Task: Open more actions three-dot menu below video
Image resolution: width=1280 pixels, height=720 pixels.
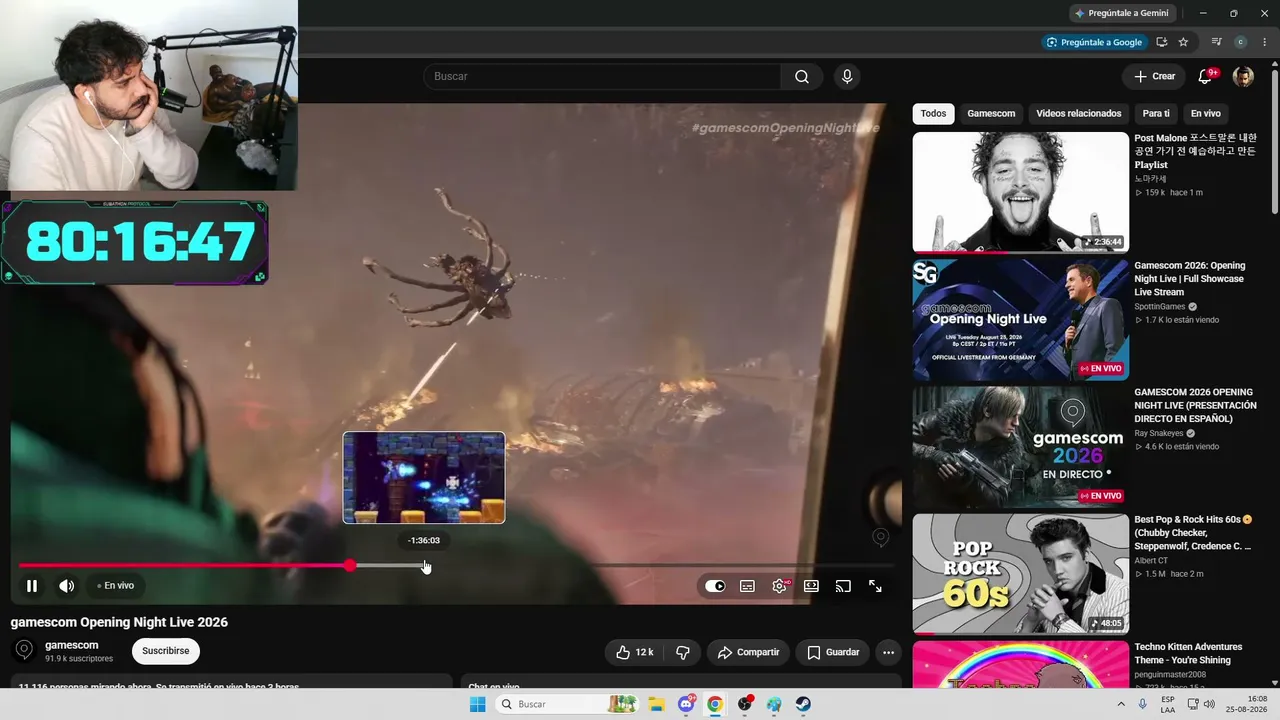Action: coord(888,652)
